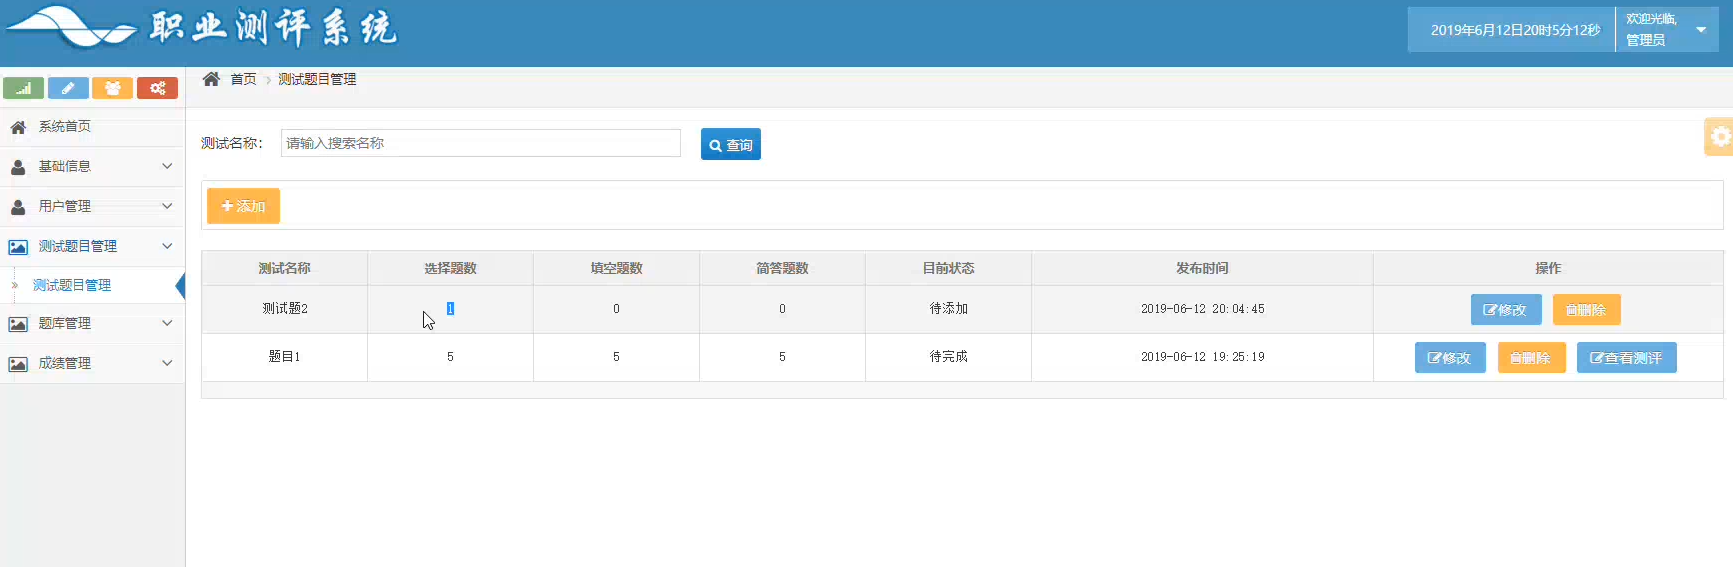Focus the 测试名称 search input field
Viewport: 1733px width, 567px height.
coord(481,143)
